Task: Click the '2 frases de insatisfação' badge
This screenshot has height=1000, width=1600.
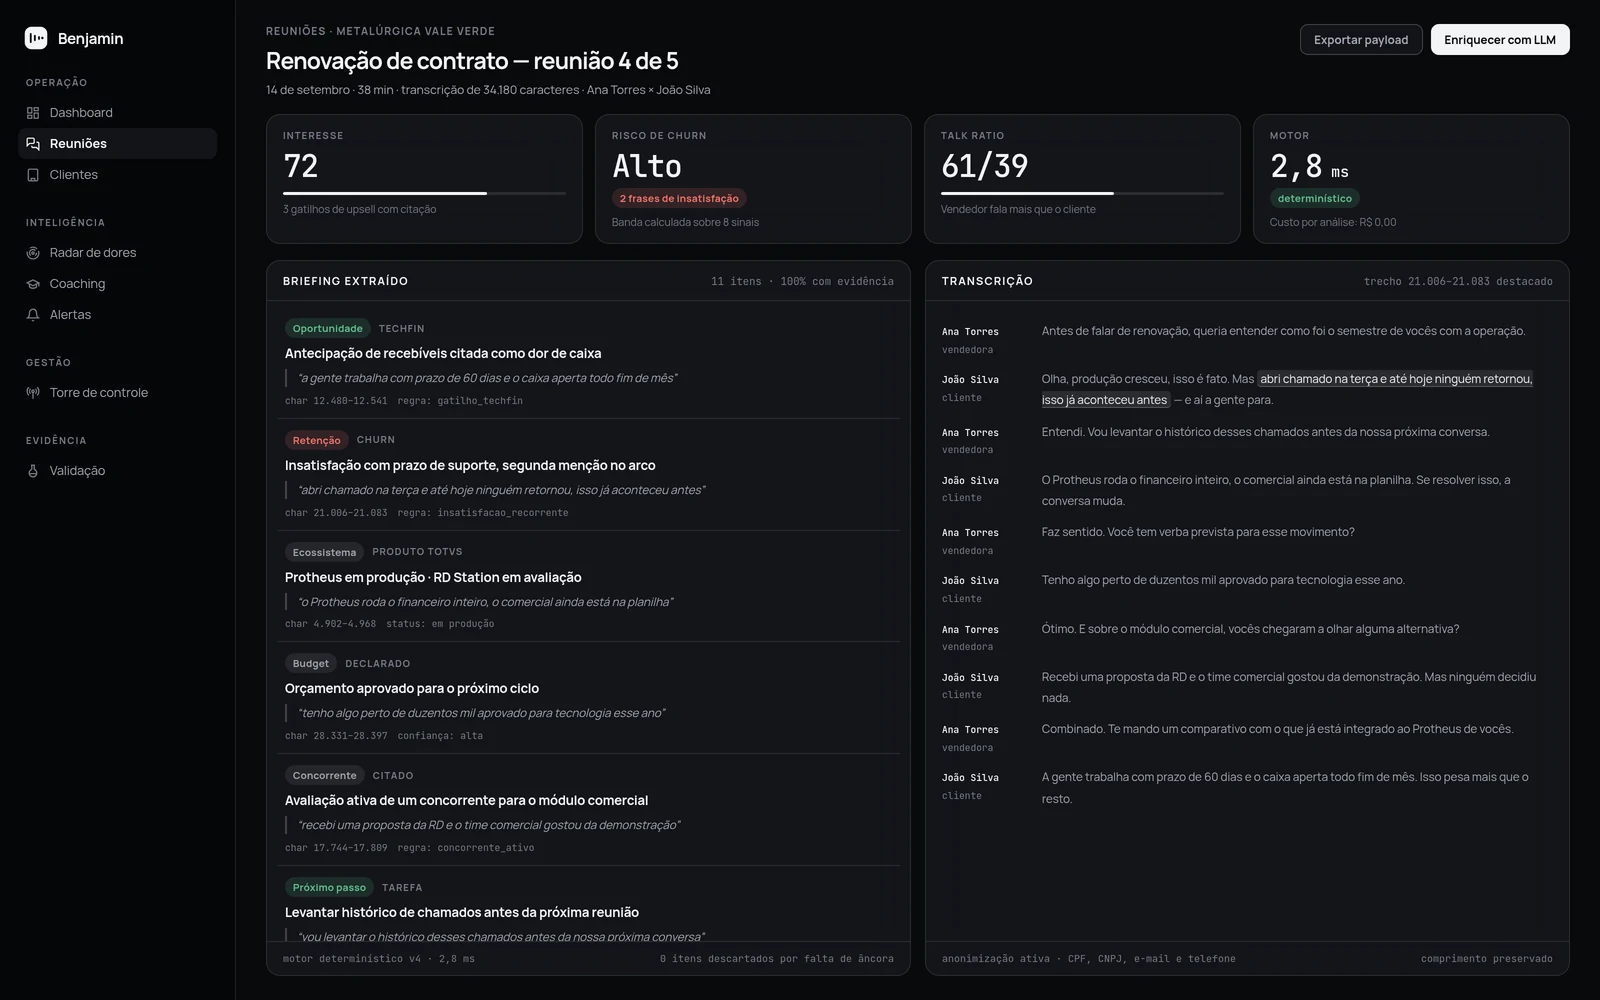Action: pos(679,199)
